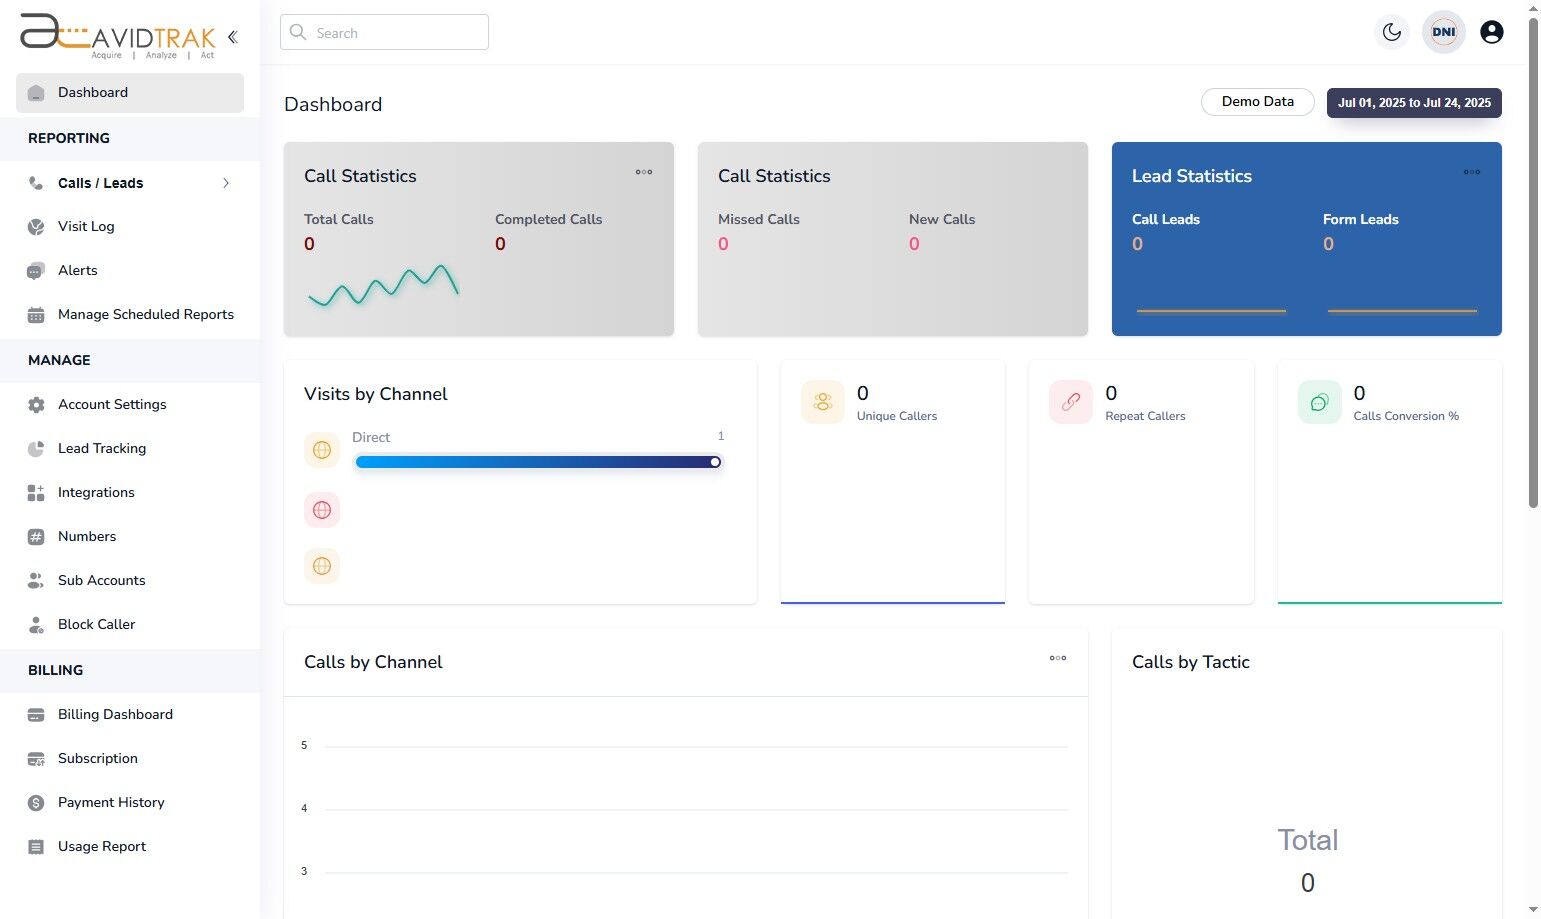Image resolution: width=1541 pixels, height=919 pixels.
Task: Open the Lead Statistics card options menu
Action: pyautogui.click(x=1471, y=172)
